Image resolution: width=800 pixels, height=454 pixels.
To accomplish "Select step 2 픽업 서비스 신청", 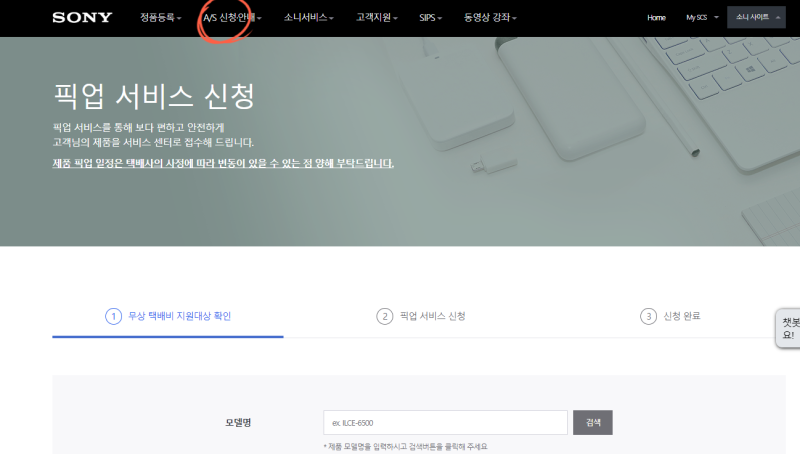I will coord(421,316).
